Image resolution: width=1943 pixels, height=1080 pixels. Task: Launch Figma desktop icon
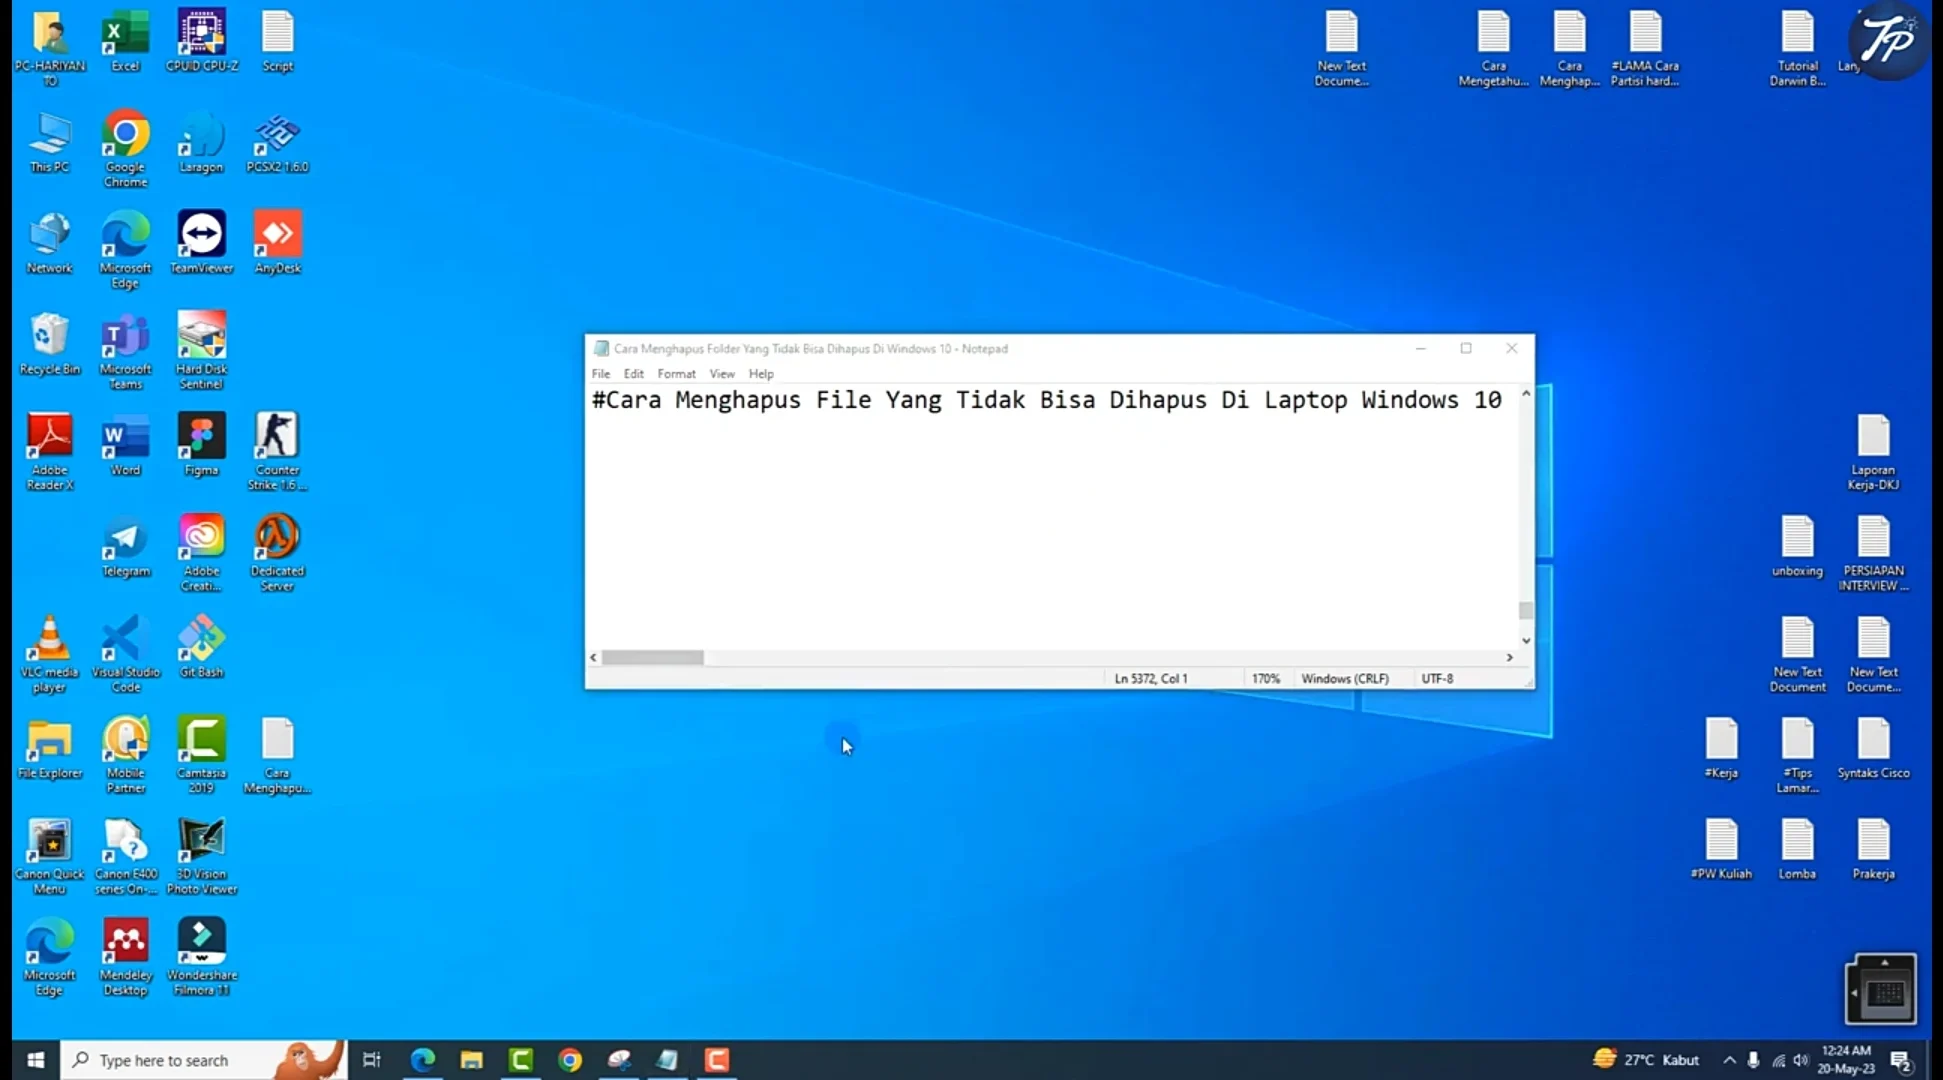201,445
